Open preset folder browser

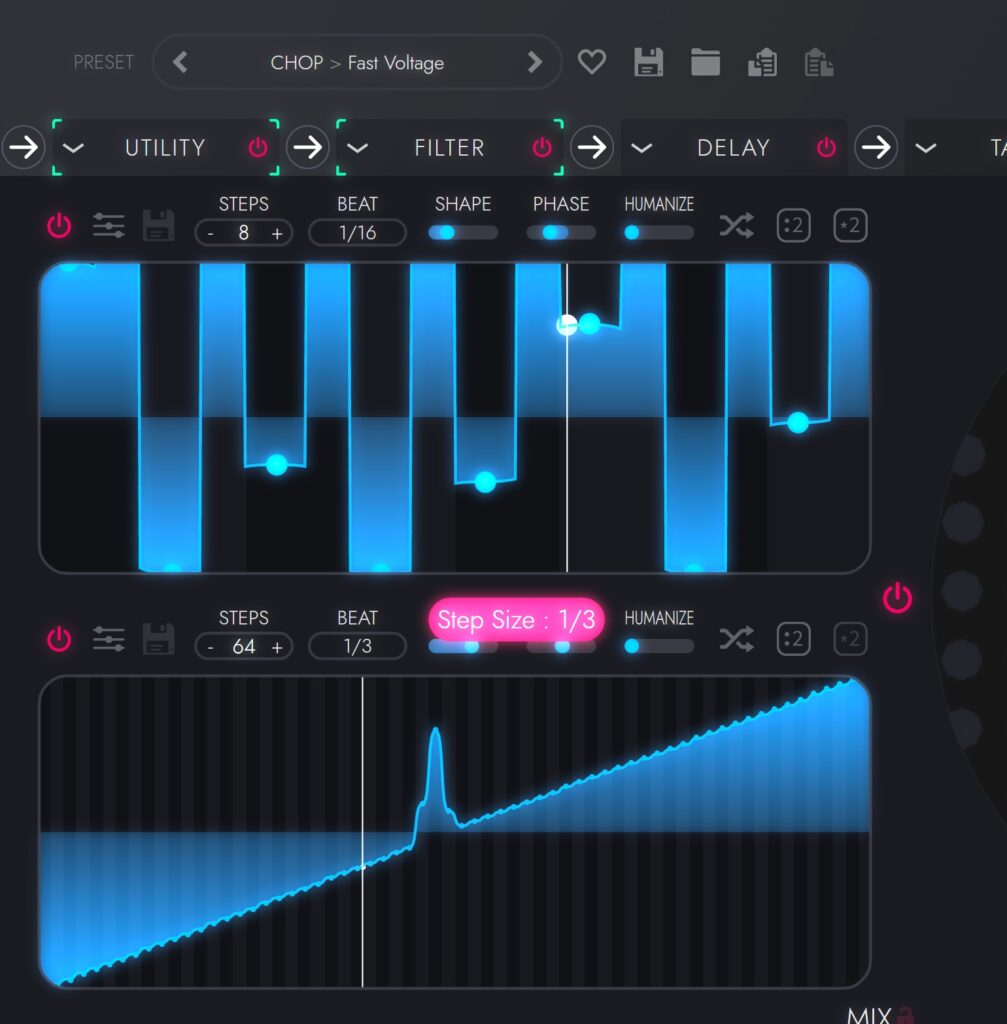coord(705,63)
